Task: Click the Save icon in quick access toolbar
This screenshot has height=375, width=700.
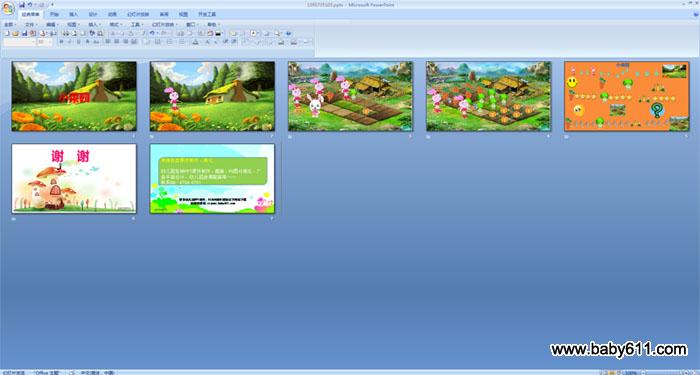Action: pos(22,4)
